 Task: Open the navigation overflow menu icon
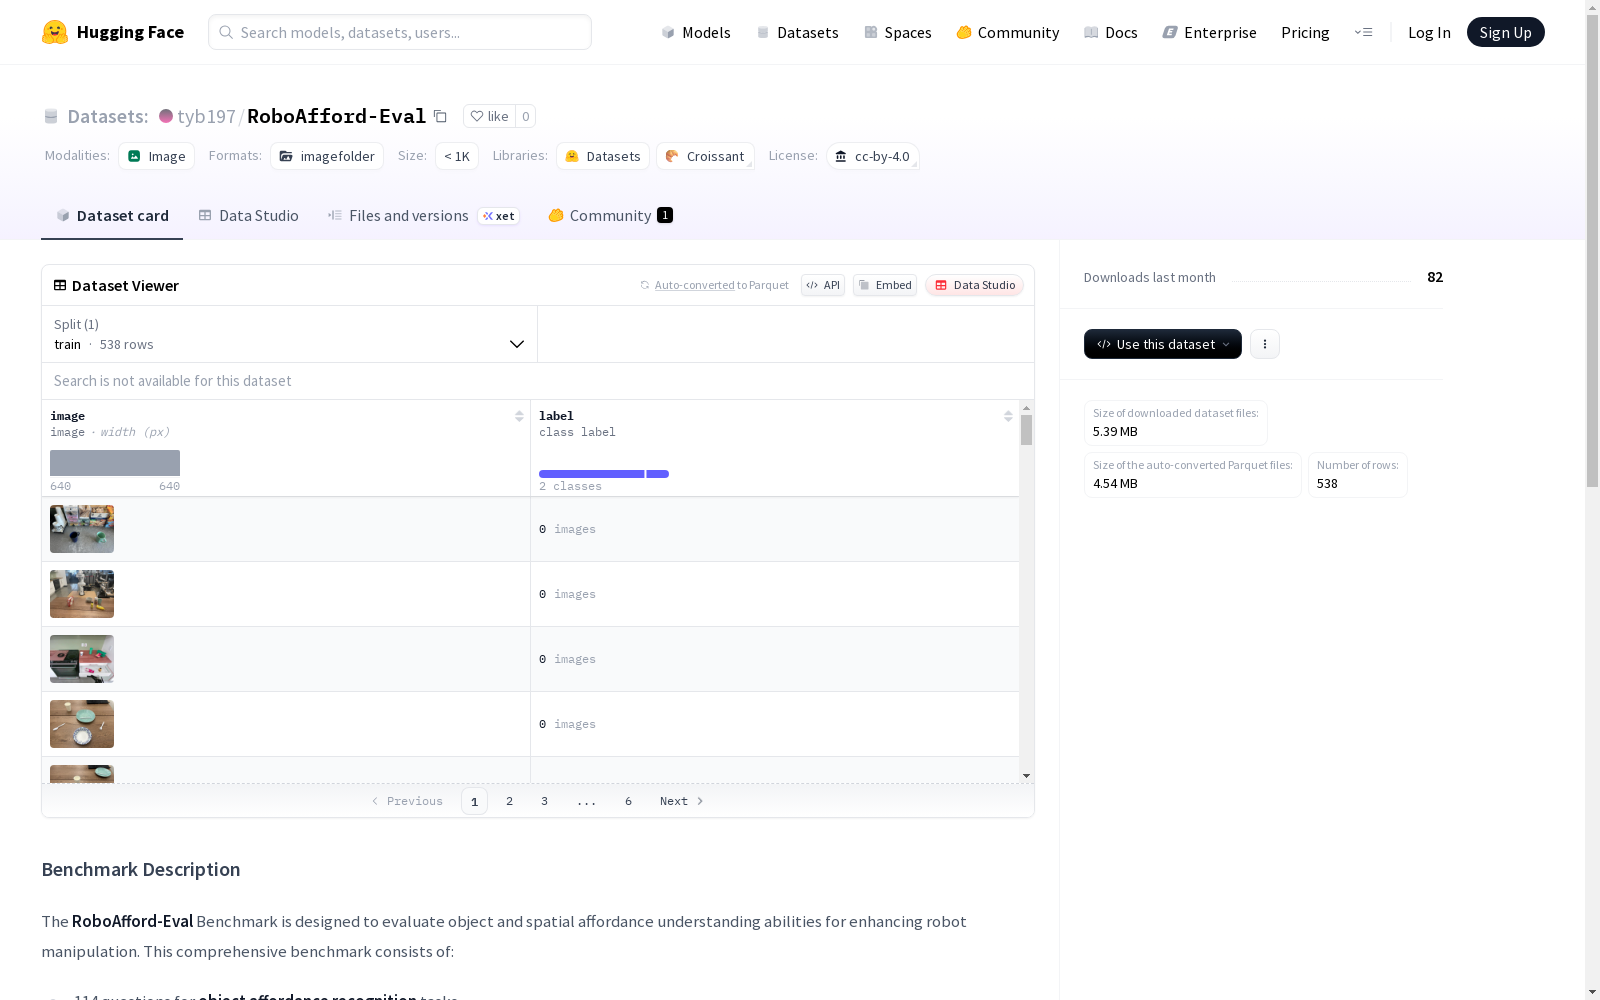[1363, 32]
